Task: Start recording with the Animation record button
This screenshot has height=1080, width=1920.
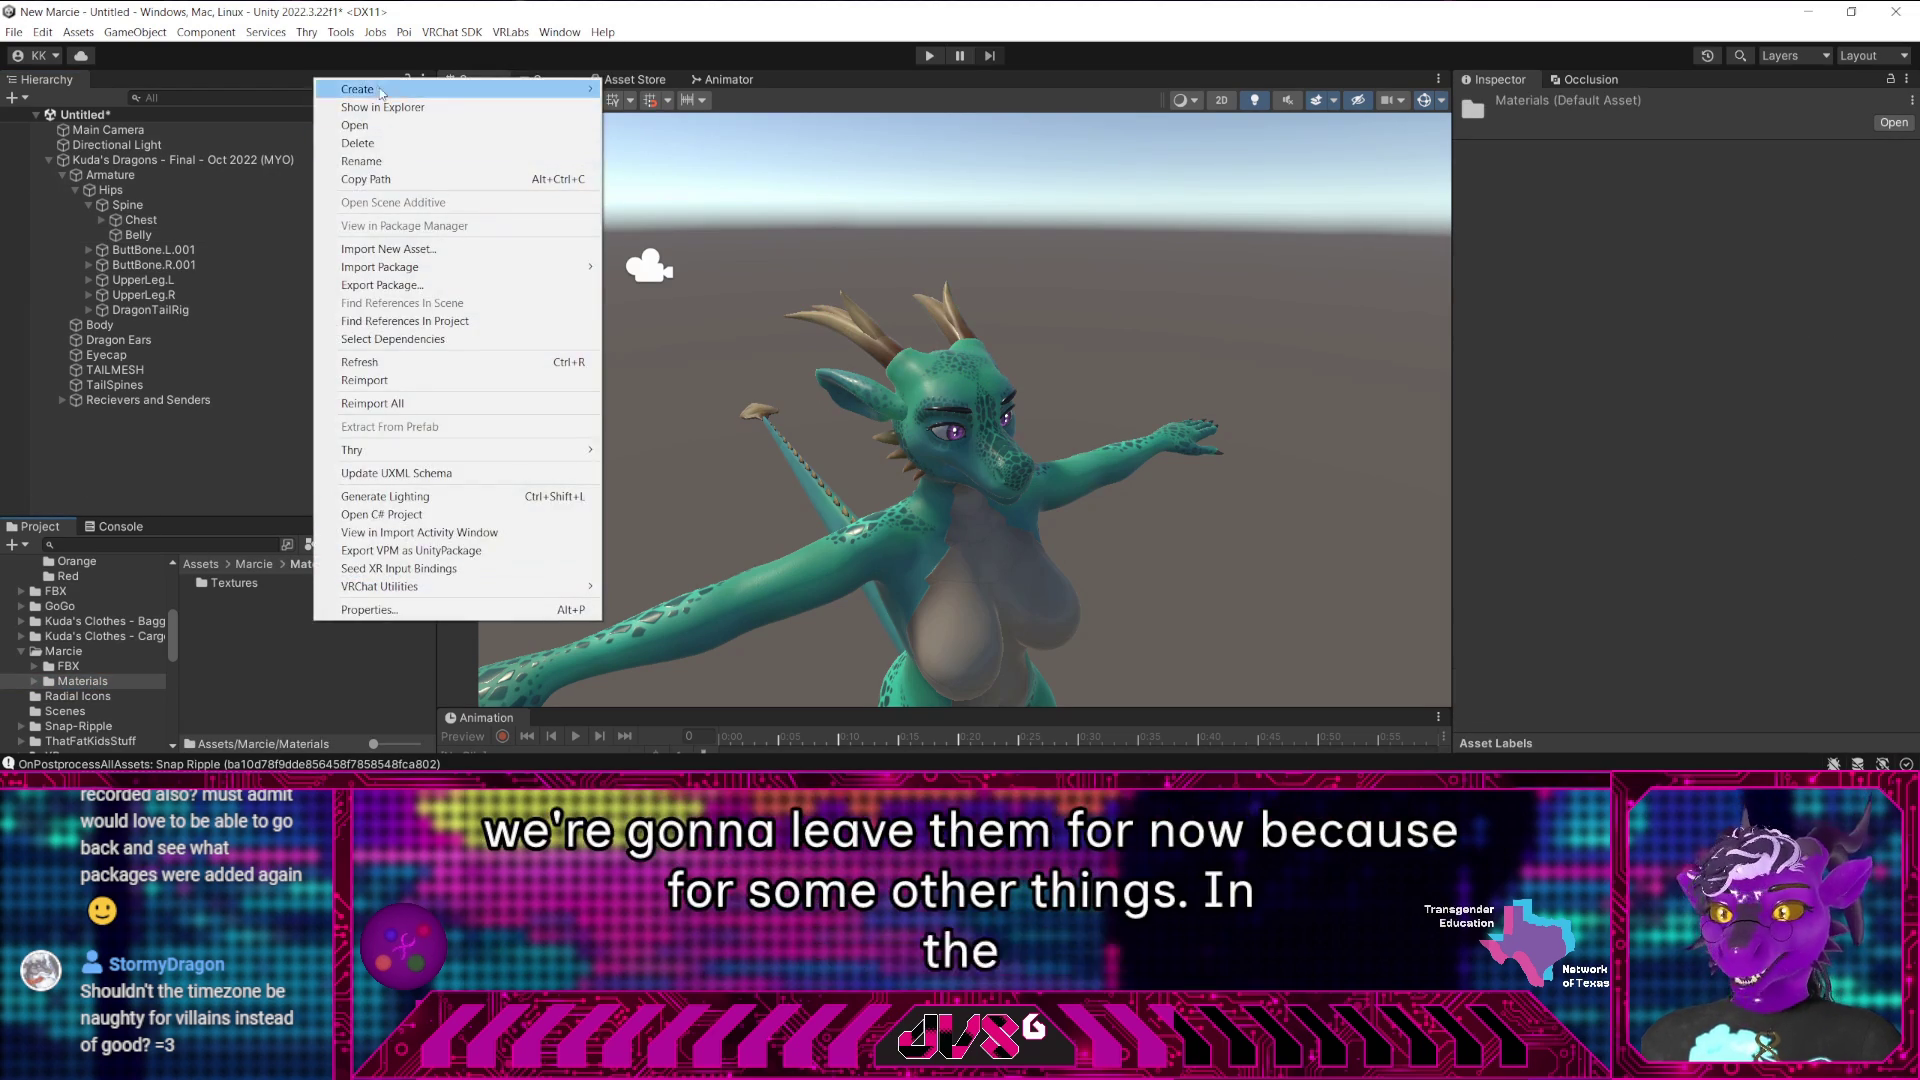Action: [503, 736]
